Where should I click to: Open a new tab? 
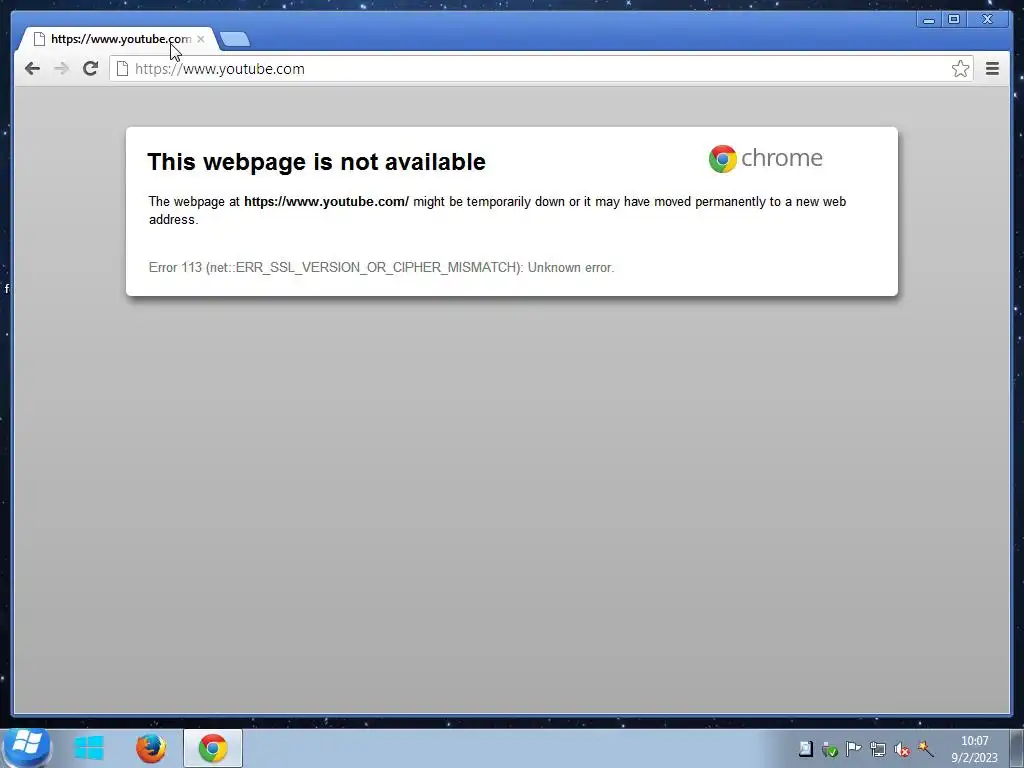click(234, 40)
